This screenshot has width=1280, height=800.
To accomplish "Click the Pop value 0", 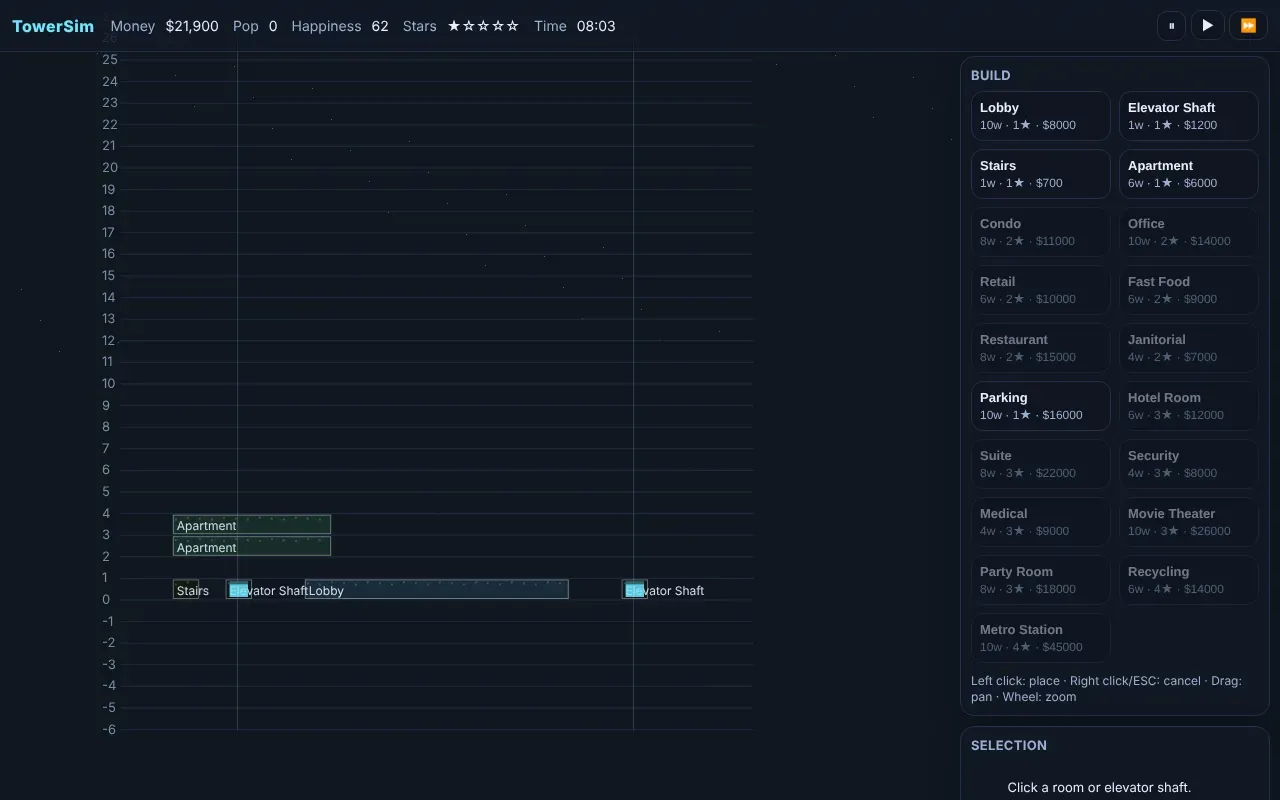I will click(273, 26).
